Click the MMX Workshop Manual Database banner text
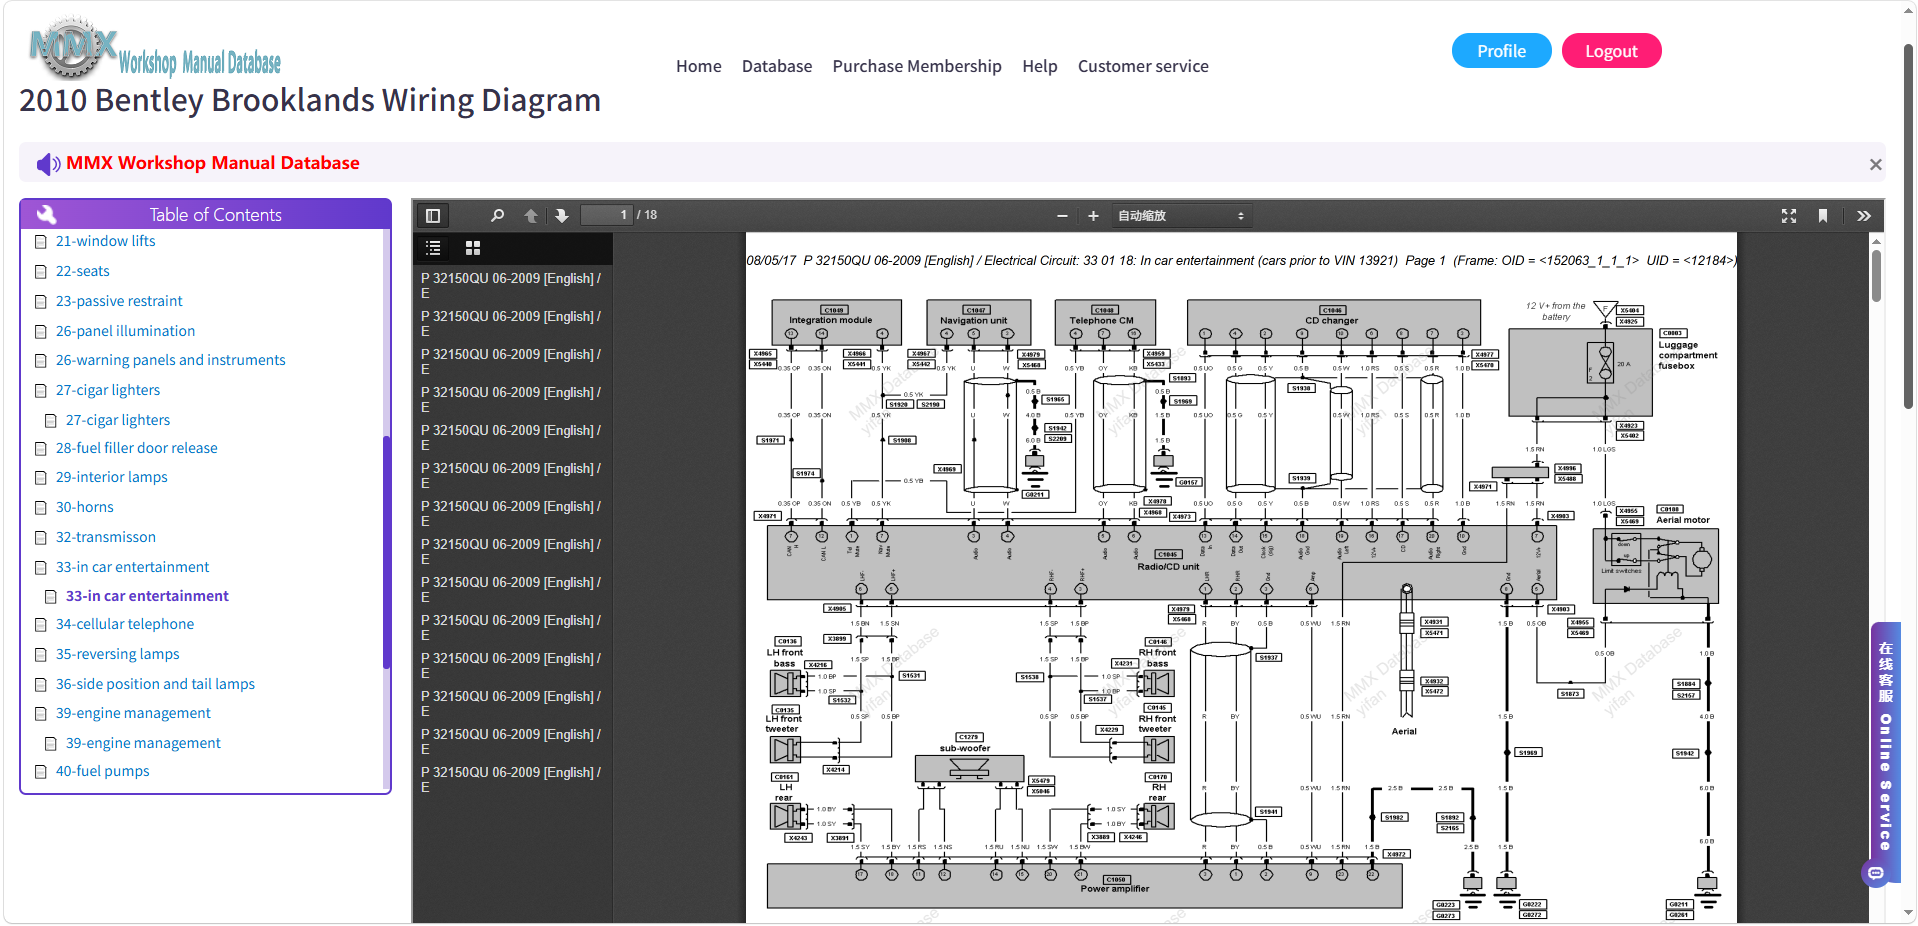Image resolution: width=1918 pixels, height=926 pixels. 213,163
